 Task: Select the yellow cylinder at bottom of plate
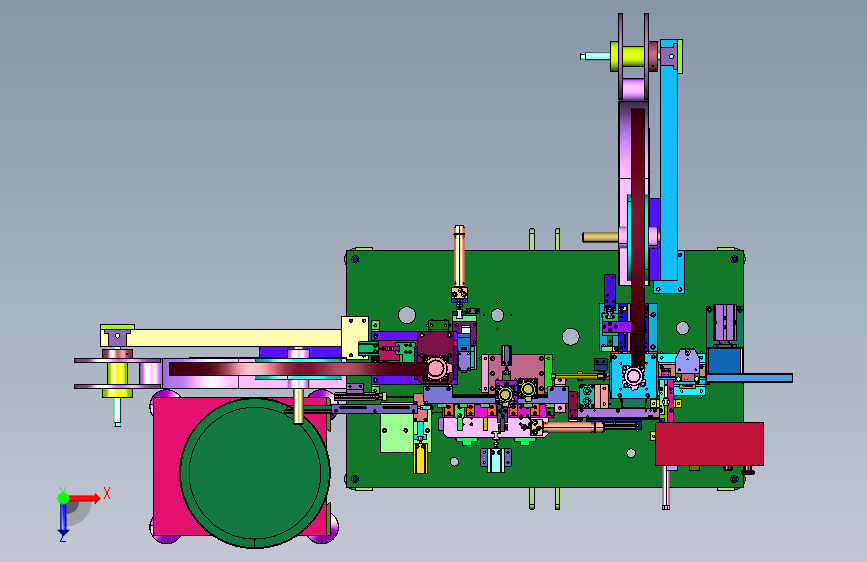tap(421, 459)
